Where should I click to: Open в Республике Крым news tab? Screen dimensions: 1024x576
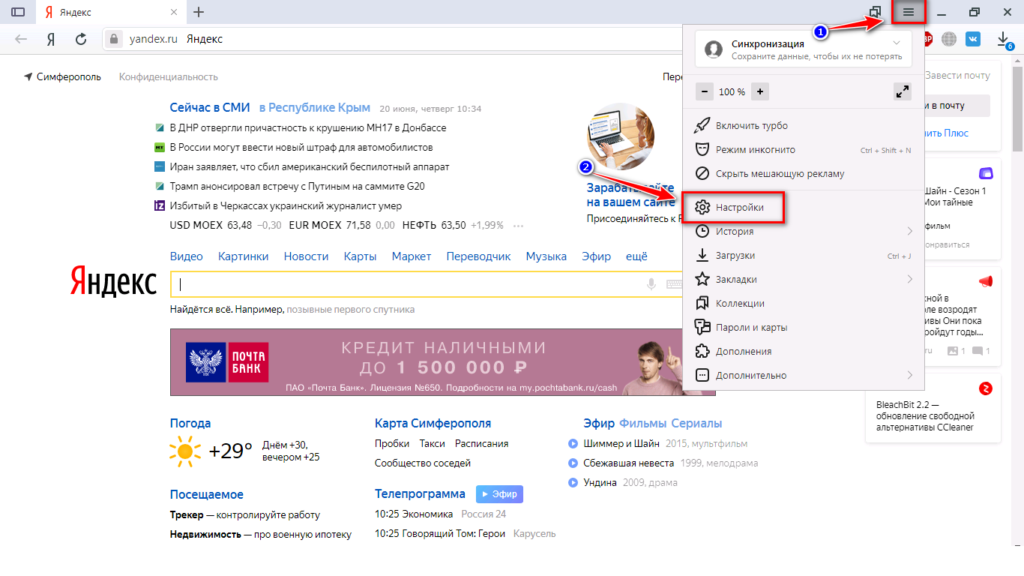(x=315, y=108)
